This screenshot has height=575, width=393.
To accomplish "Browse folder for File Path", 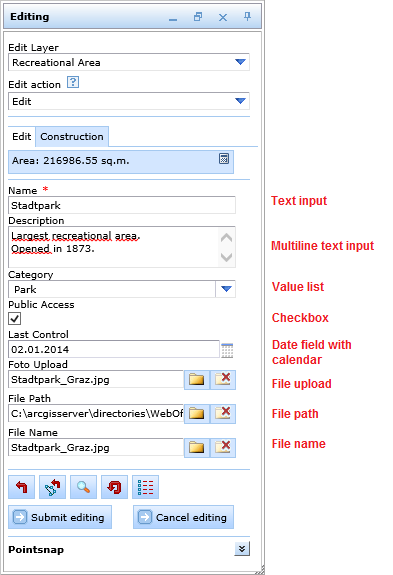I will tap(196, 413).
